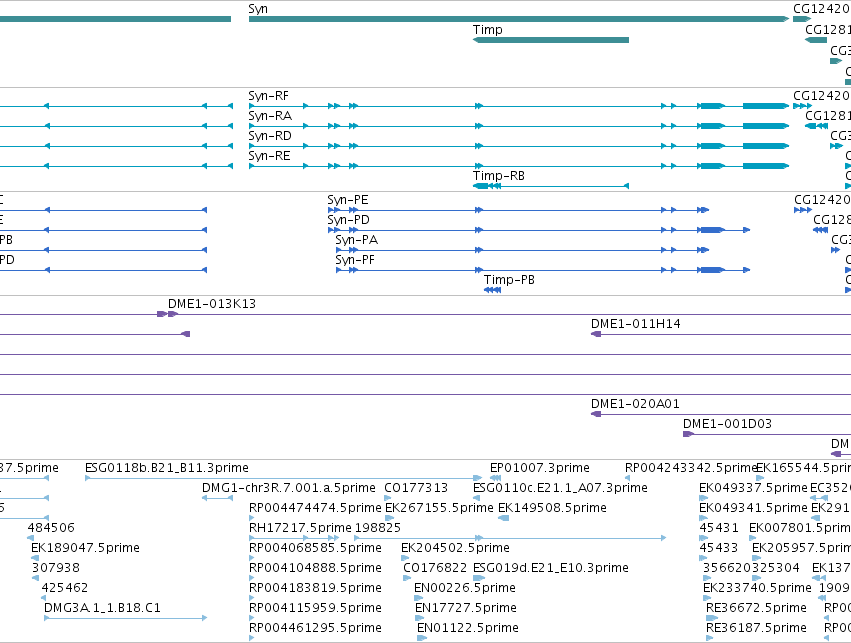Select the DME1-020A01 clone label
The height and width of the screenshot is (643, 851).
[635, 404]
